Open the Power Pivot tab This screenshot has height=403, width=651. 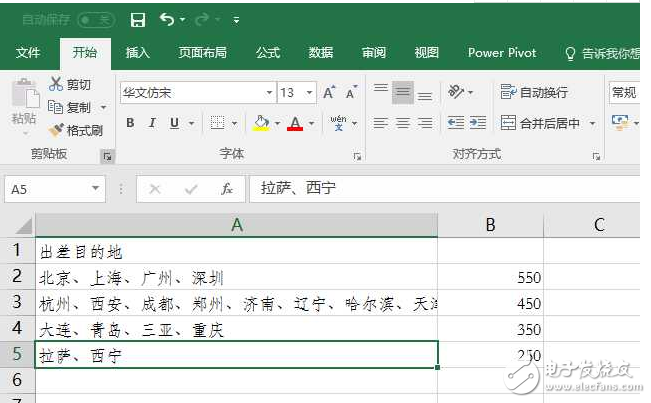point(502,53)
